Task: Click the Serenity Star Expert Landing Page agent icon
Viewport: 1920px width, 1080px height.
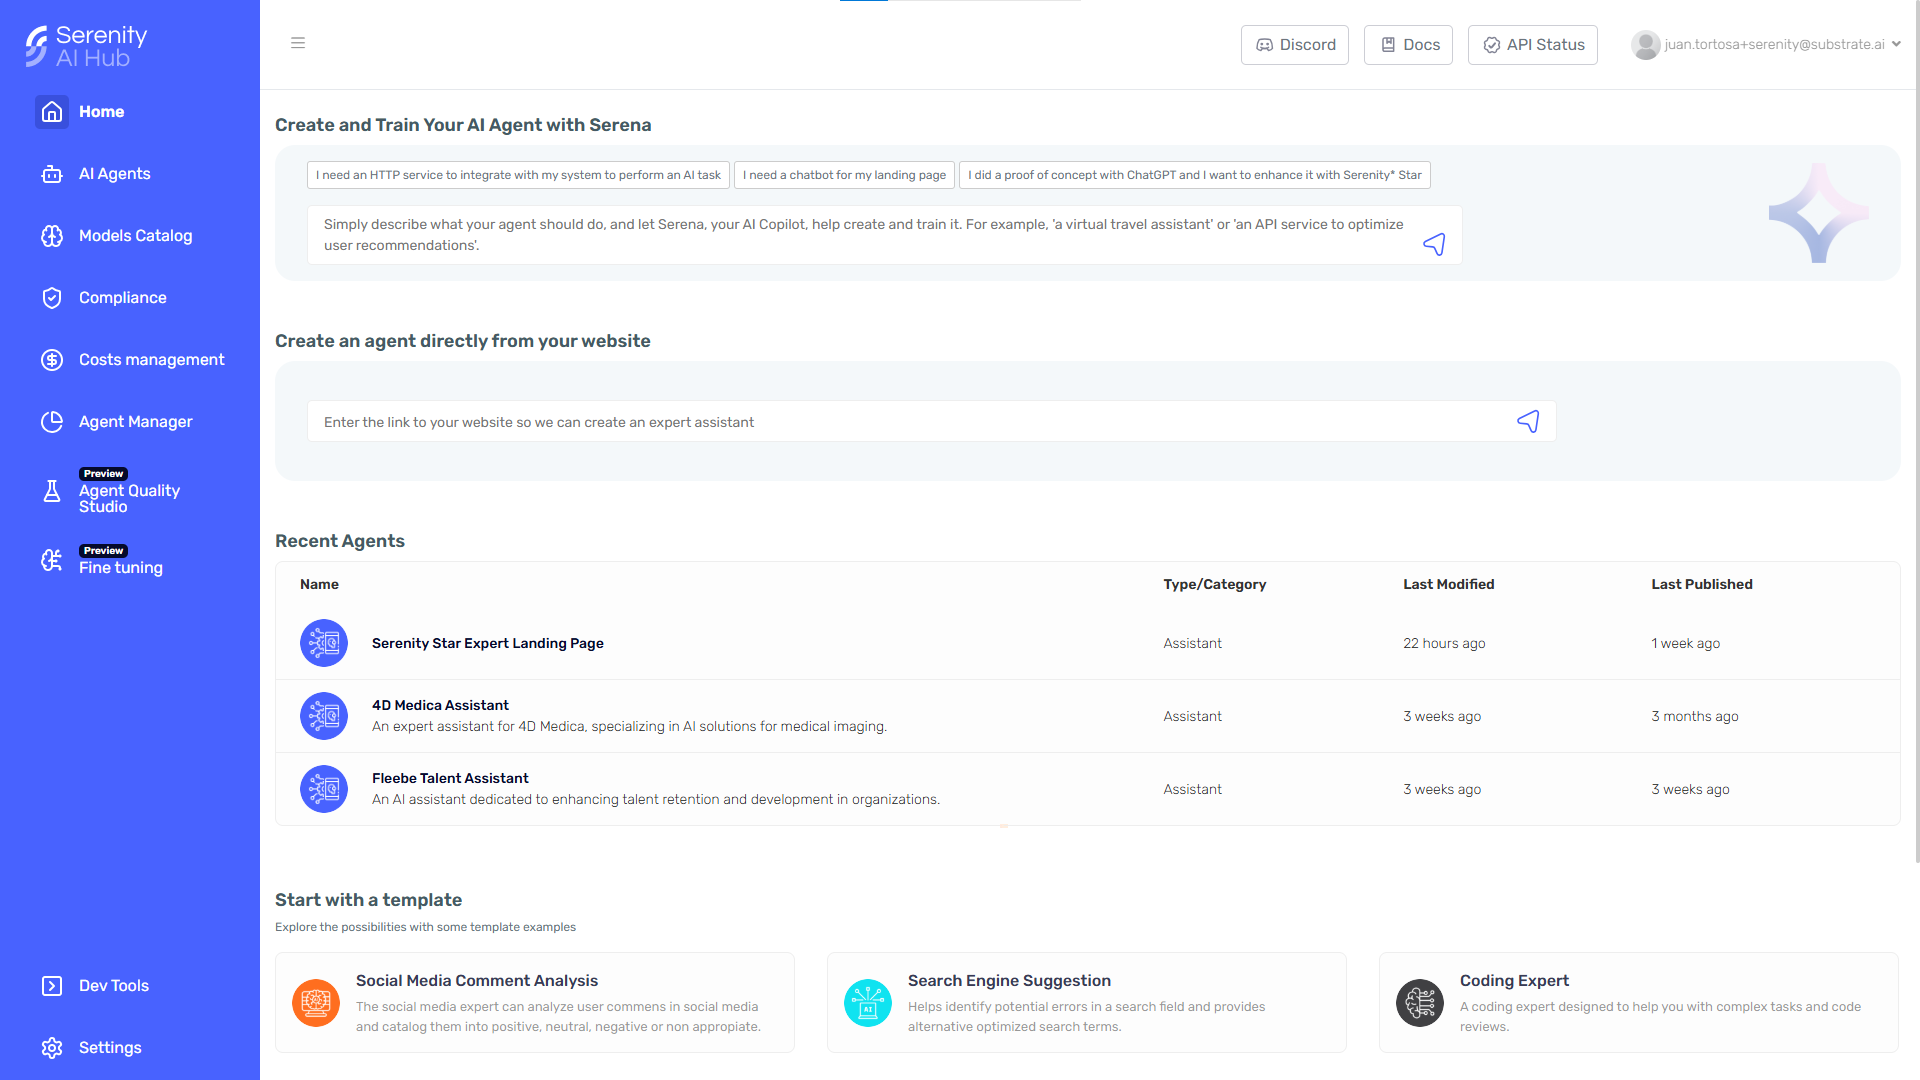Action: click(x=324, y=643)
